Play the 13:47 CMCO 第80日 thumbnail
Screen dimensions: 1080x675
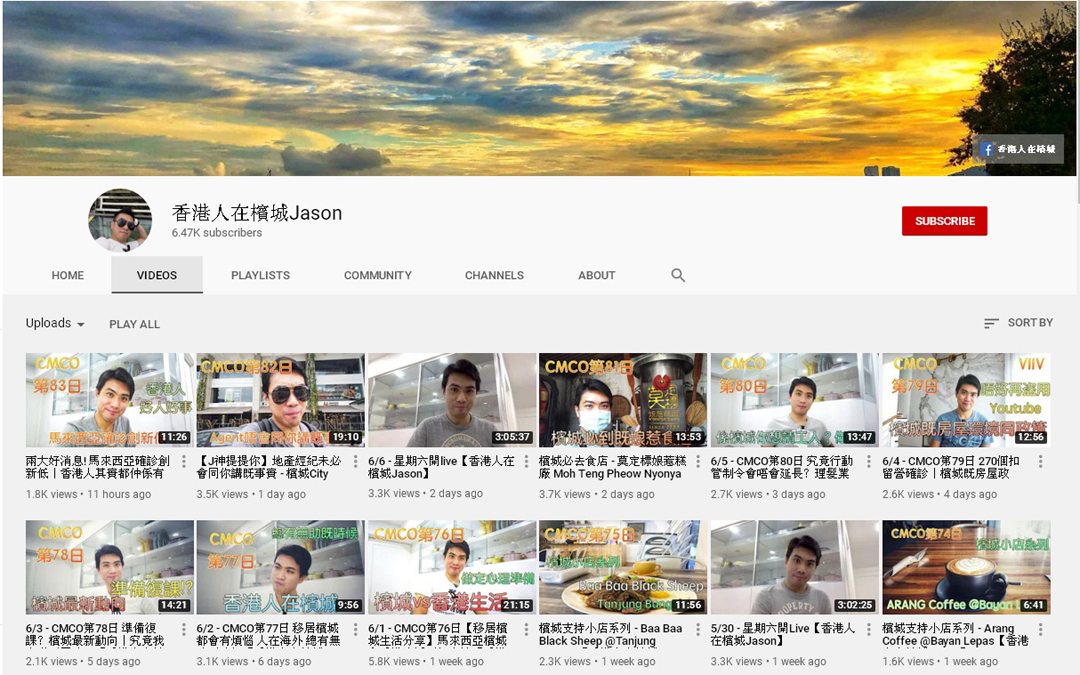(794, 400)
